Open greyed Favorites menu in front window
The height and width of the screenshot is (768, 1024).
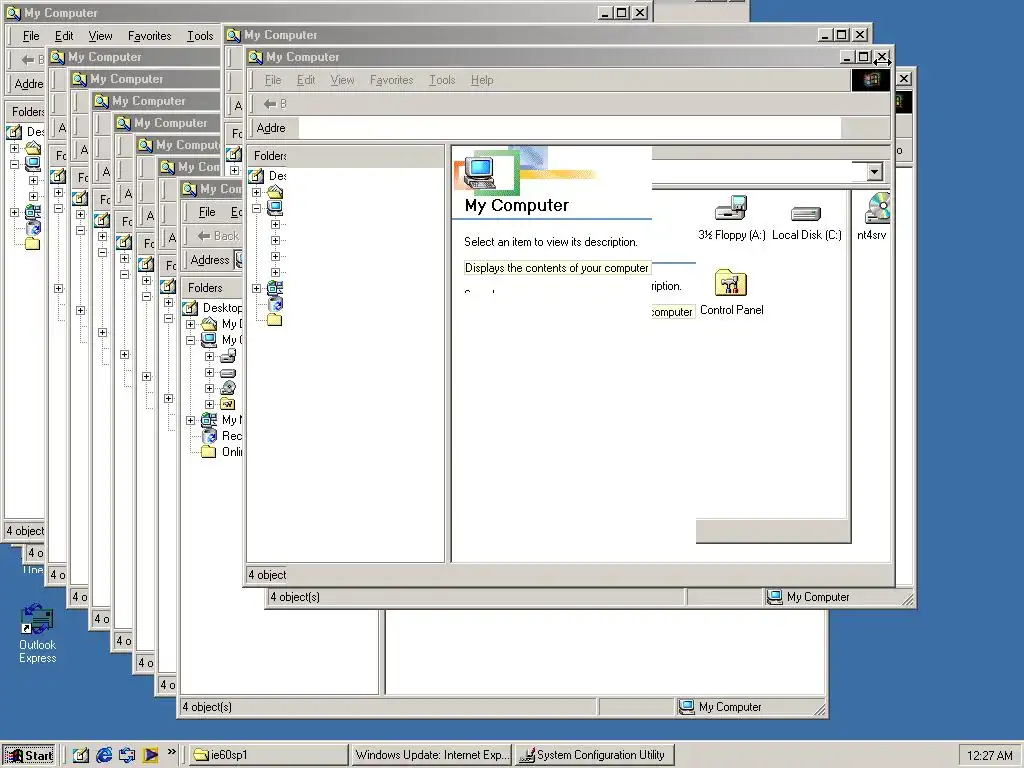coord(391,80)
